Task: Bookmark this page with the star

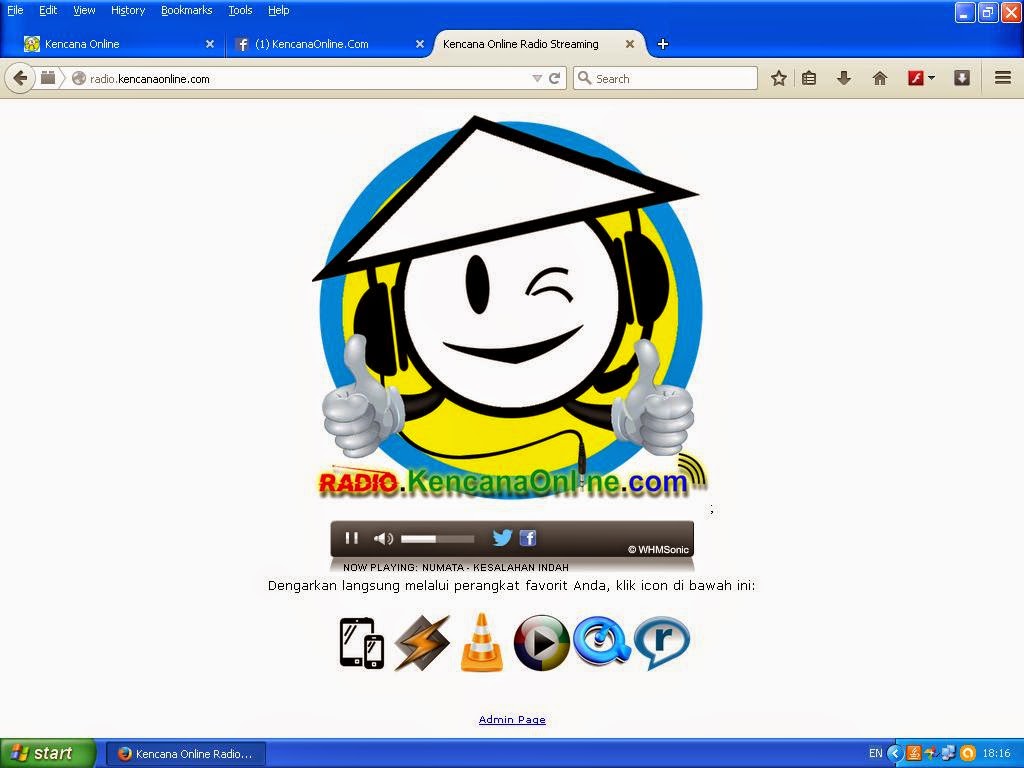Action: click(x=778, y=78)
